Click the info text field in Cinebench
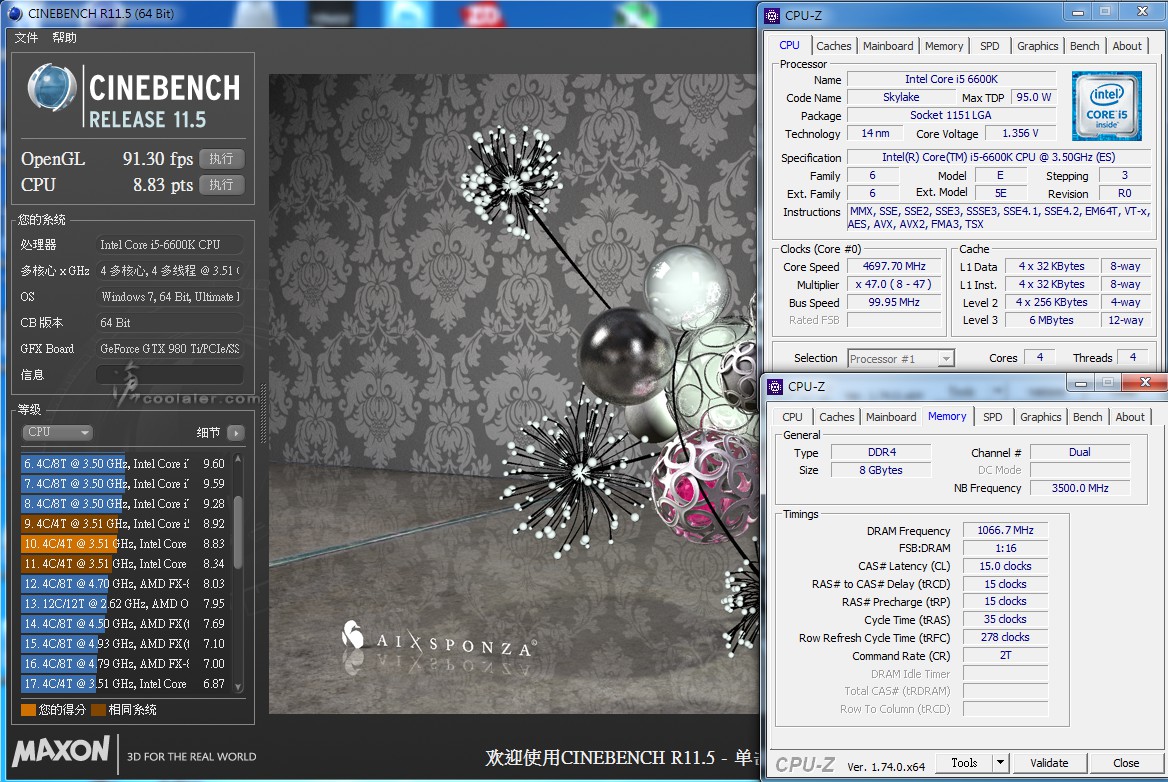 click(170, 375)
